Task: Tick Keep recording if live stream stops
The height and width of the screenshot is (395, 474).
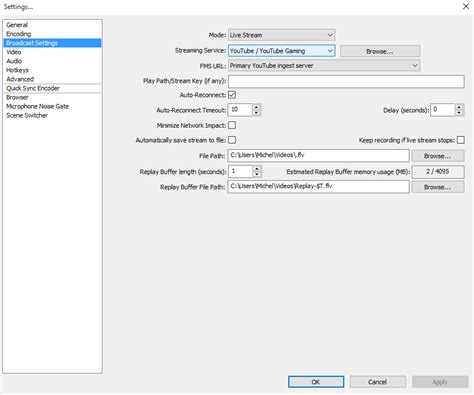Action: (x=461, y=140)
